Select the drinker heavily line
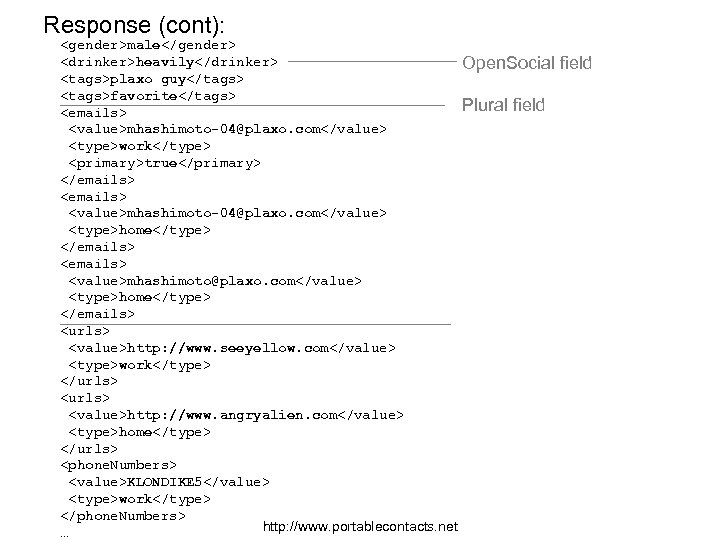 tap(169, 62)
